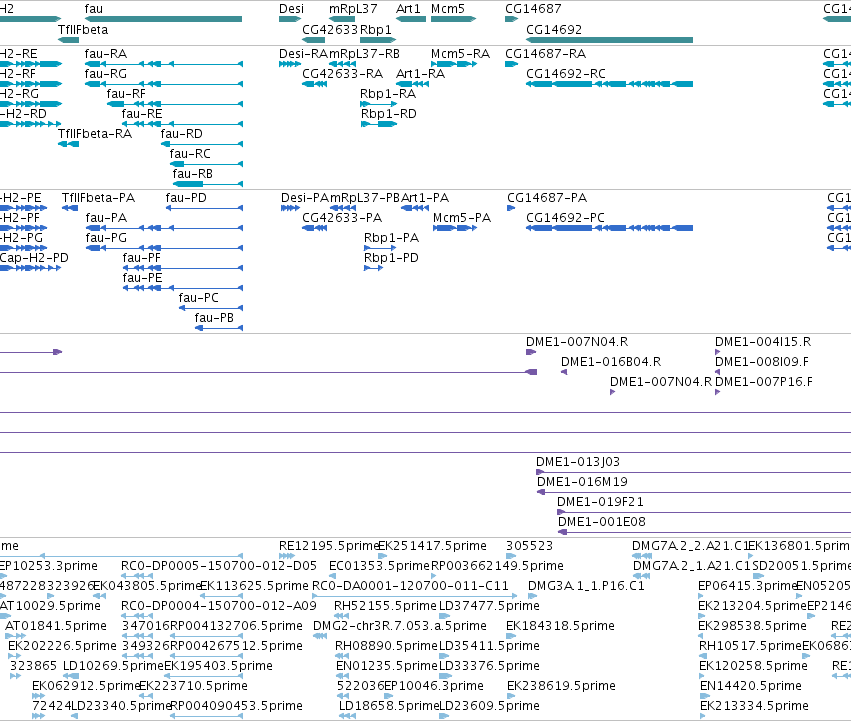Image resolution: width=851 pixels, height=721 pixels.
Task: Click protein CG42633-PA
Action: 342,218
